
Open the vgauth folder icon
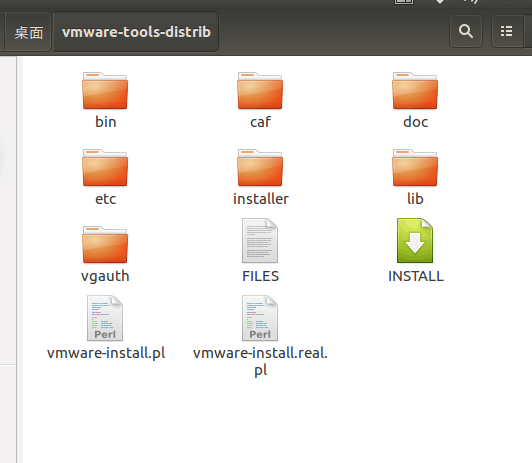[x=105, y=245]
